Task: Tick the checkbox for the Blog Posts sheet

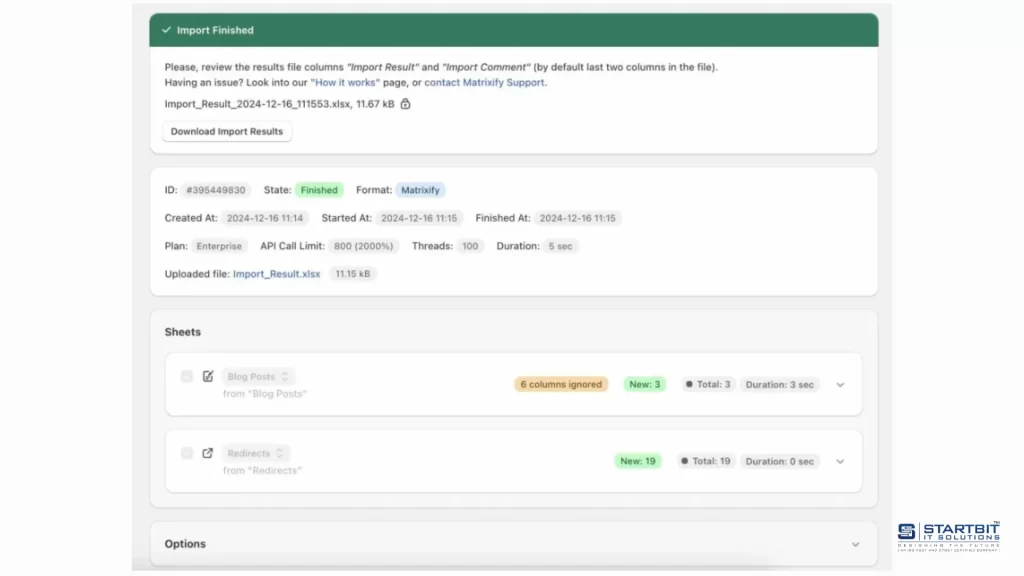Action: (187, 376)
